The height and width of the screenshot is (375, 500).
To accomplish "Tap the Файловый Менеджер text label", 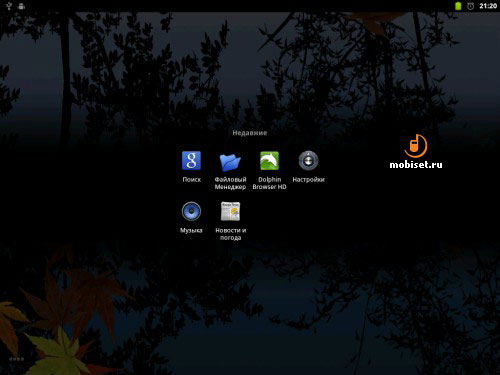I will tap(230, 183).
